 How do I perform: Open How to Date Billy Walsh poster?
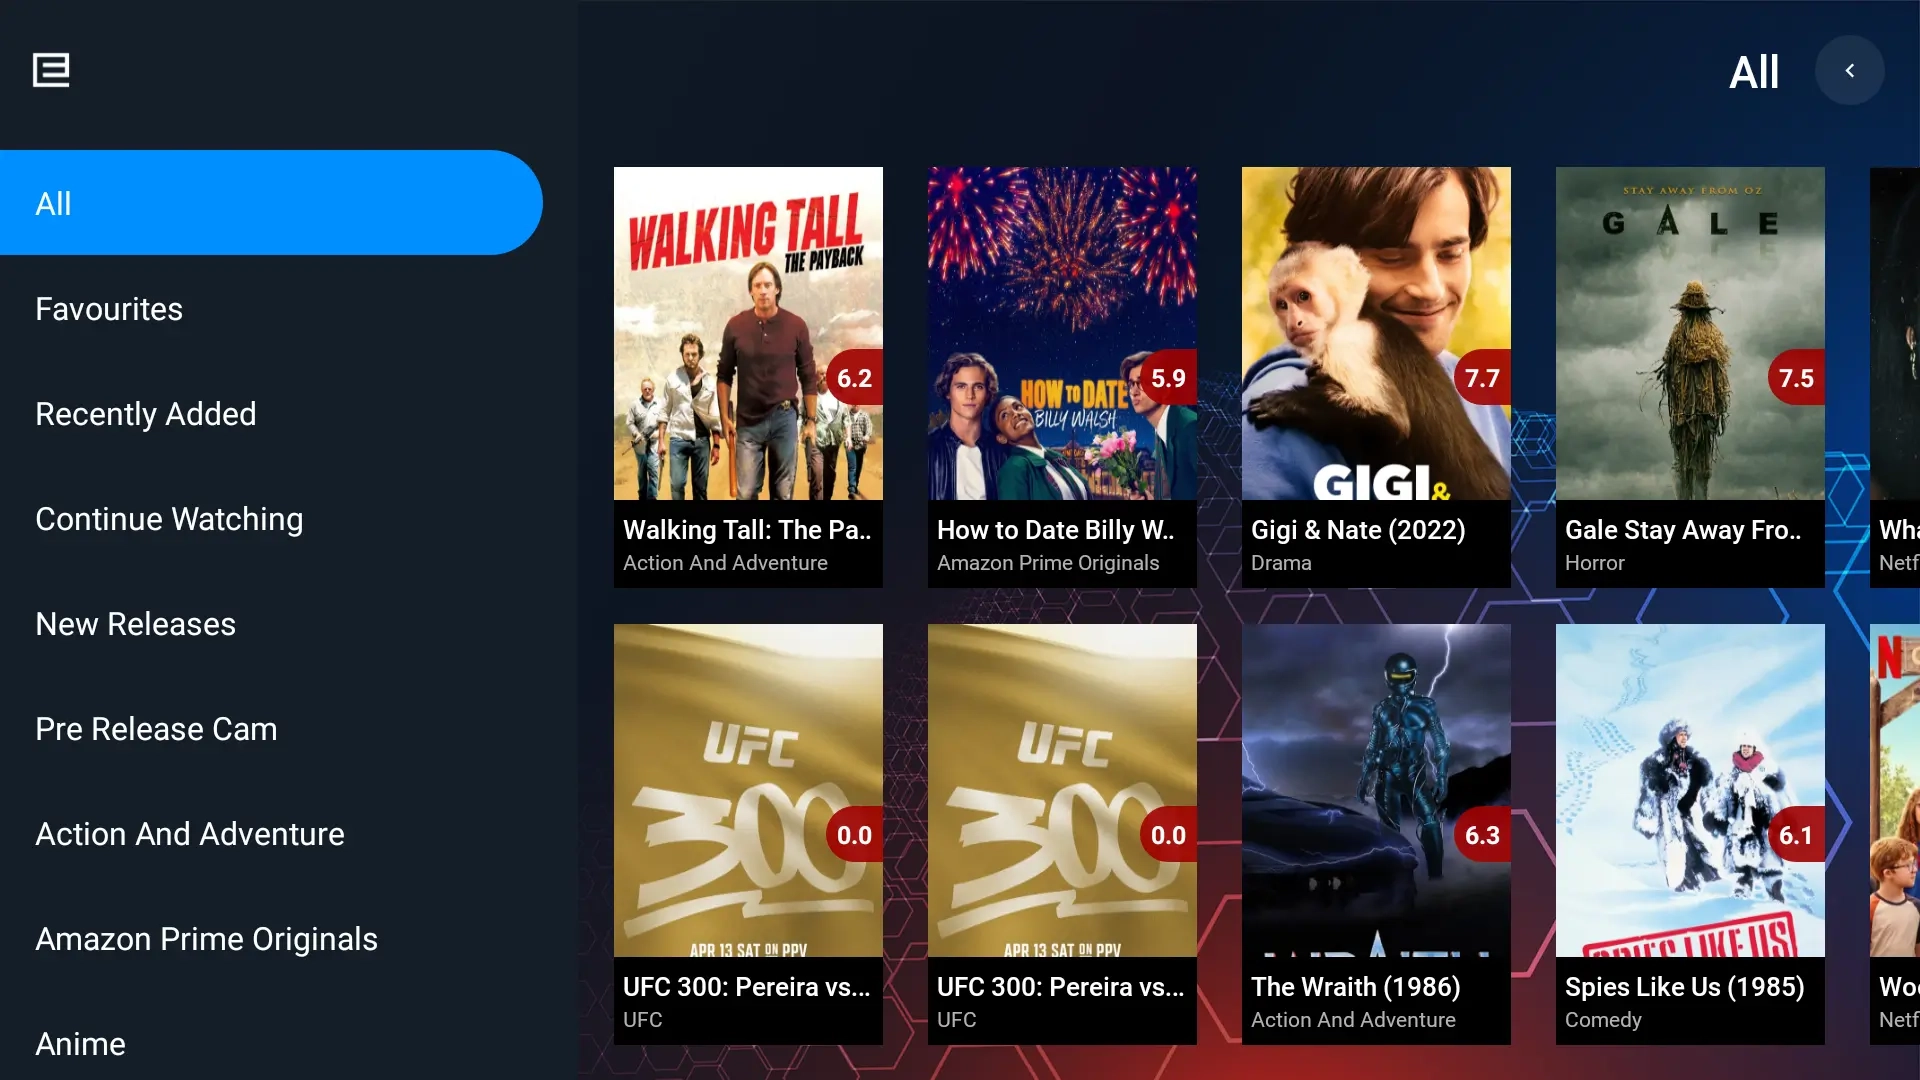1062,377
